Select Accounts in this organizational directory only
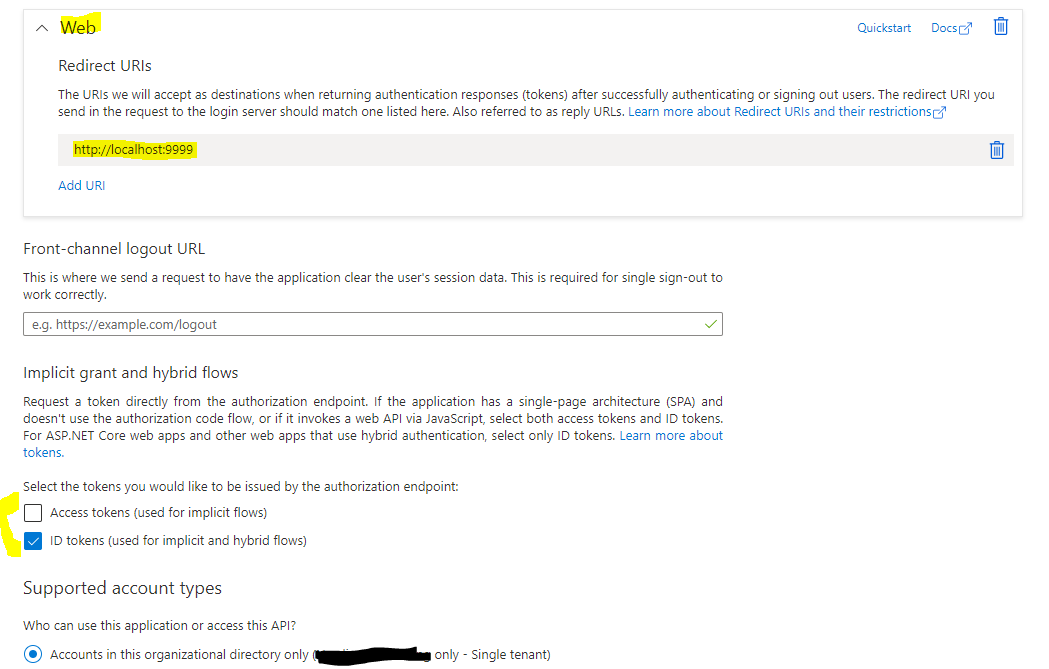Viewport: 1049px width, 669px height. tap(33, 654)
